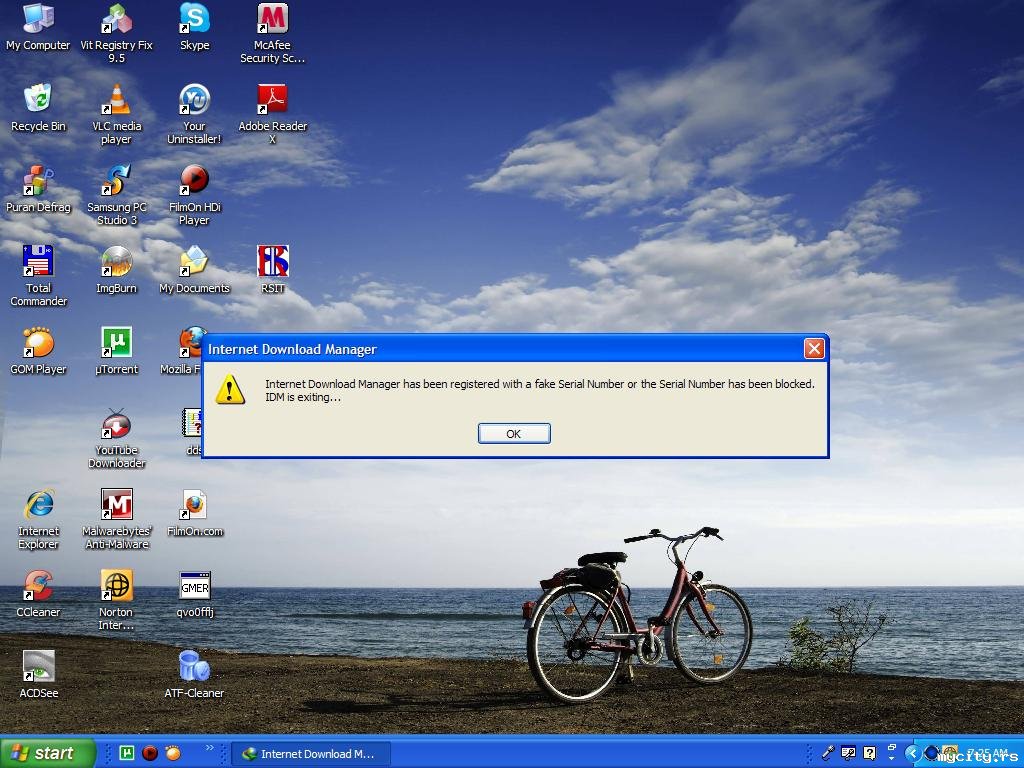Image resolution: width=1024 pixels, height=768 pixels.
Task: Select the dds icon behind the dialog
Action: point(191,431)
